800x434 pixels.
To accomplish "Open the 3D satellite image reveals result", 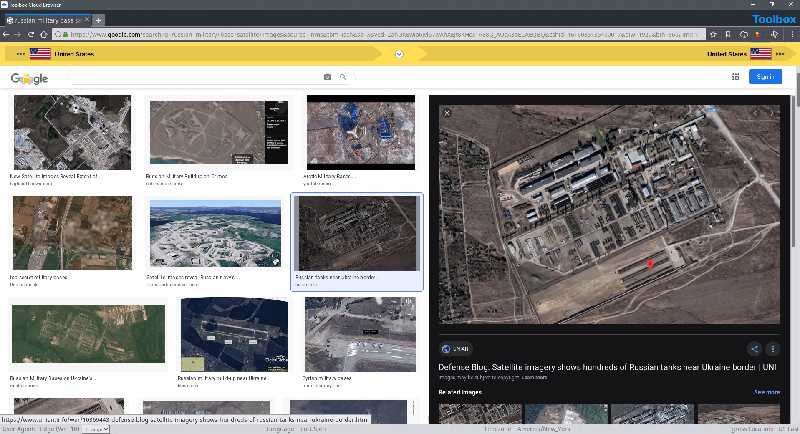I will (x=215, y=234).
